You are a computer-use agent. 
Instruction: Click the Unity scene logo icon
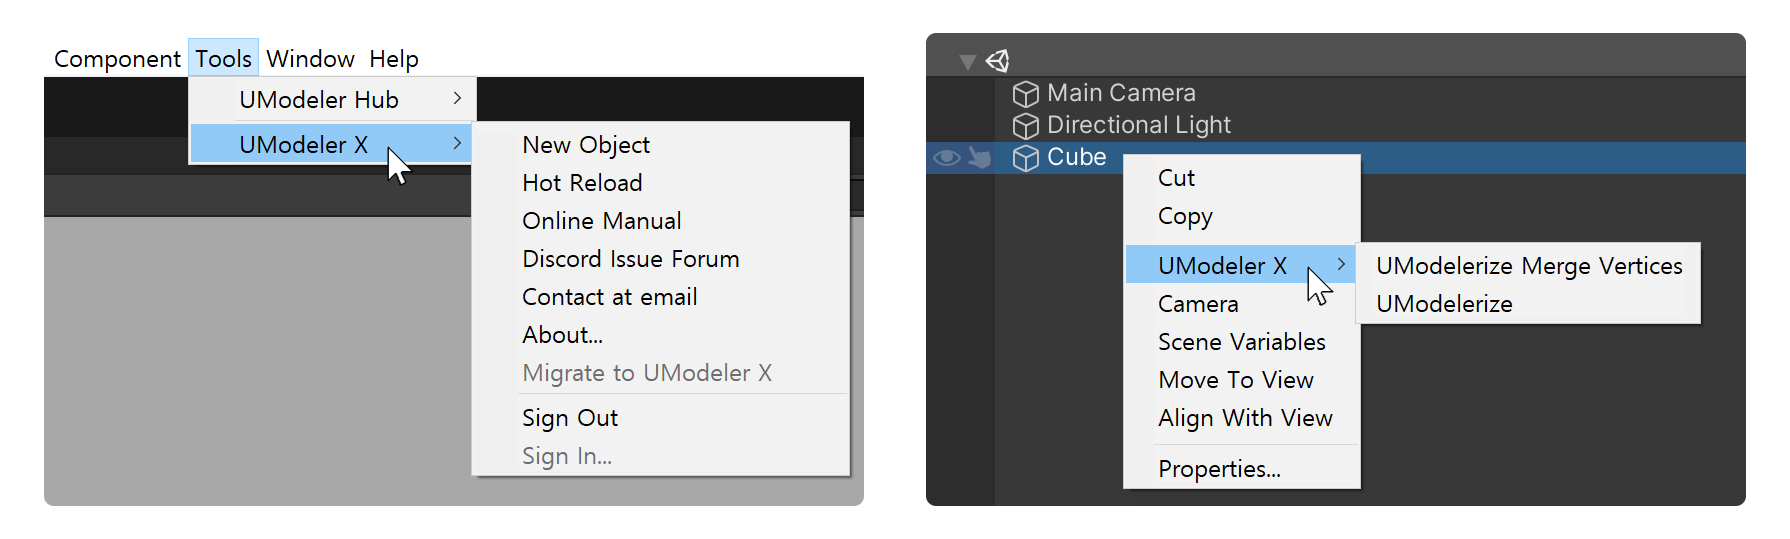(x=997, y=61)
